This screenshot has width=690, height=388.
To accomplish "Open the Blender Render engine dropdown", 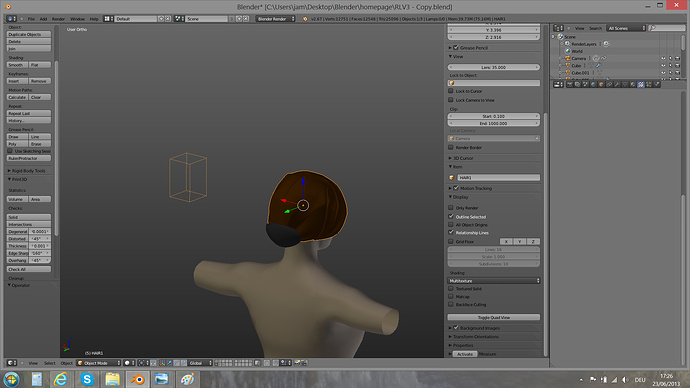I will tap(275, 19).
